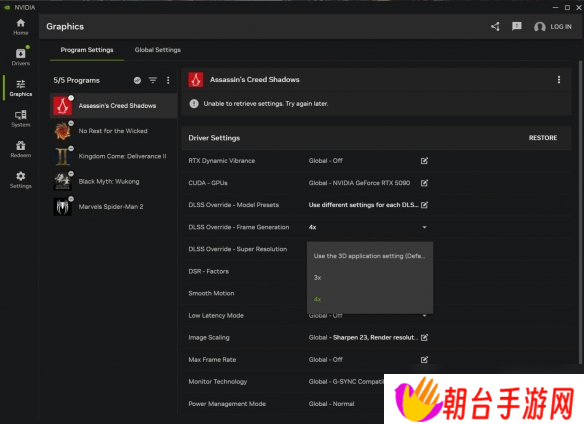Select Black Myth: Wukong program

coord(114,181)
